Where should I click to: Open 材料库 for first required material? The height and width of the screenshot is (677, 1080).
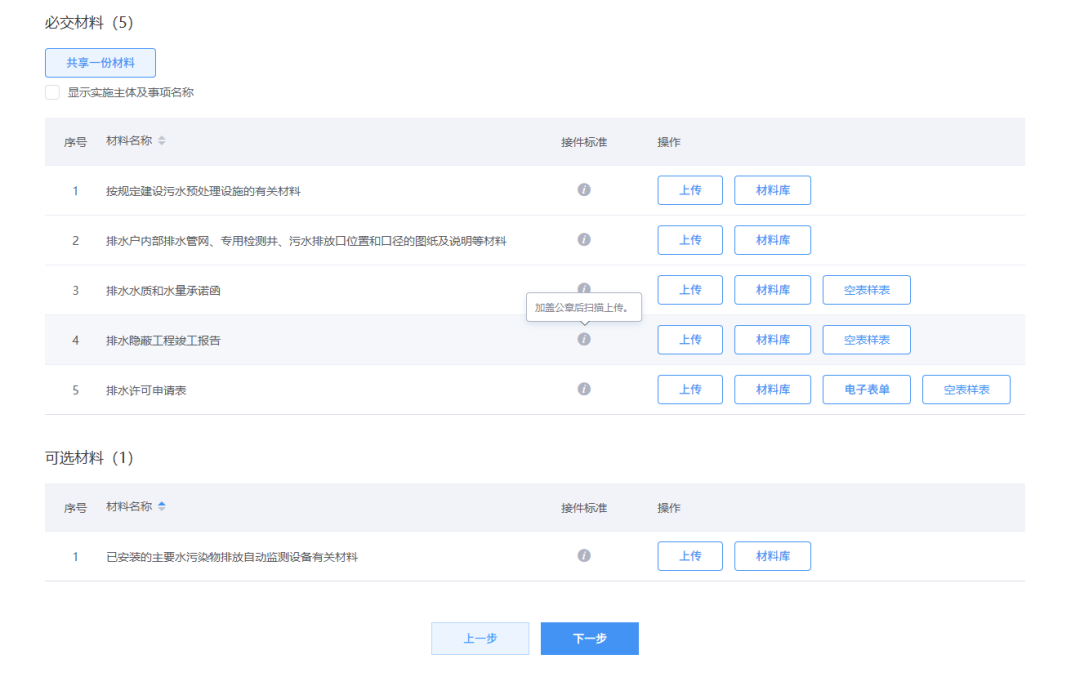tap(772, 190)
